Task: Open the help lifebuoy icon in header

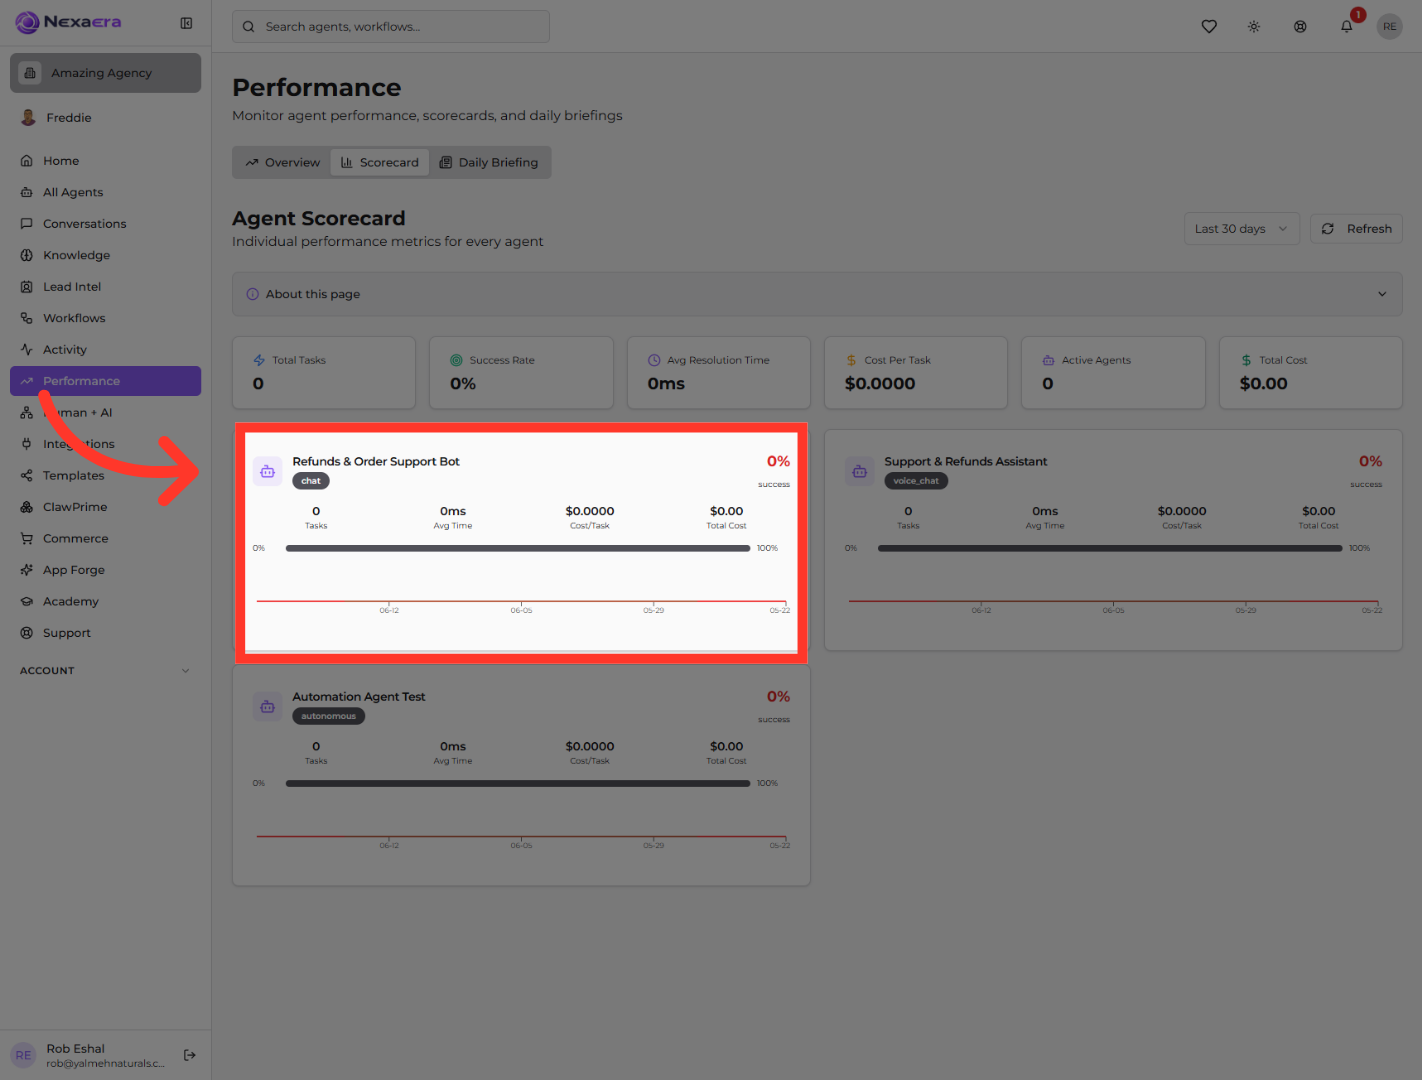Action: [x=1300, y=27]
